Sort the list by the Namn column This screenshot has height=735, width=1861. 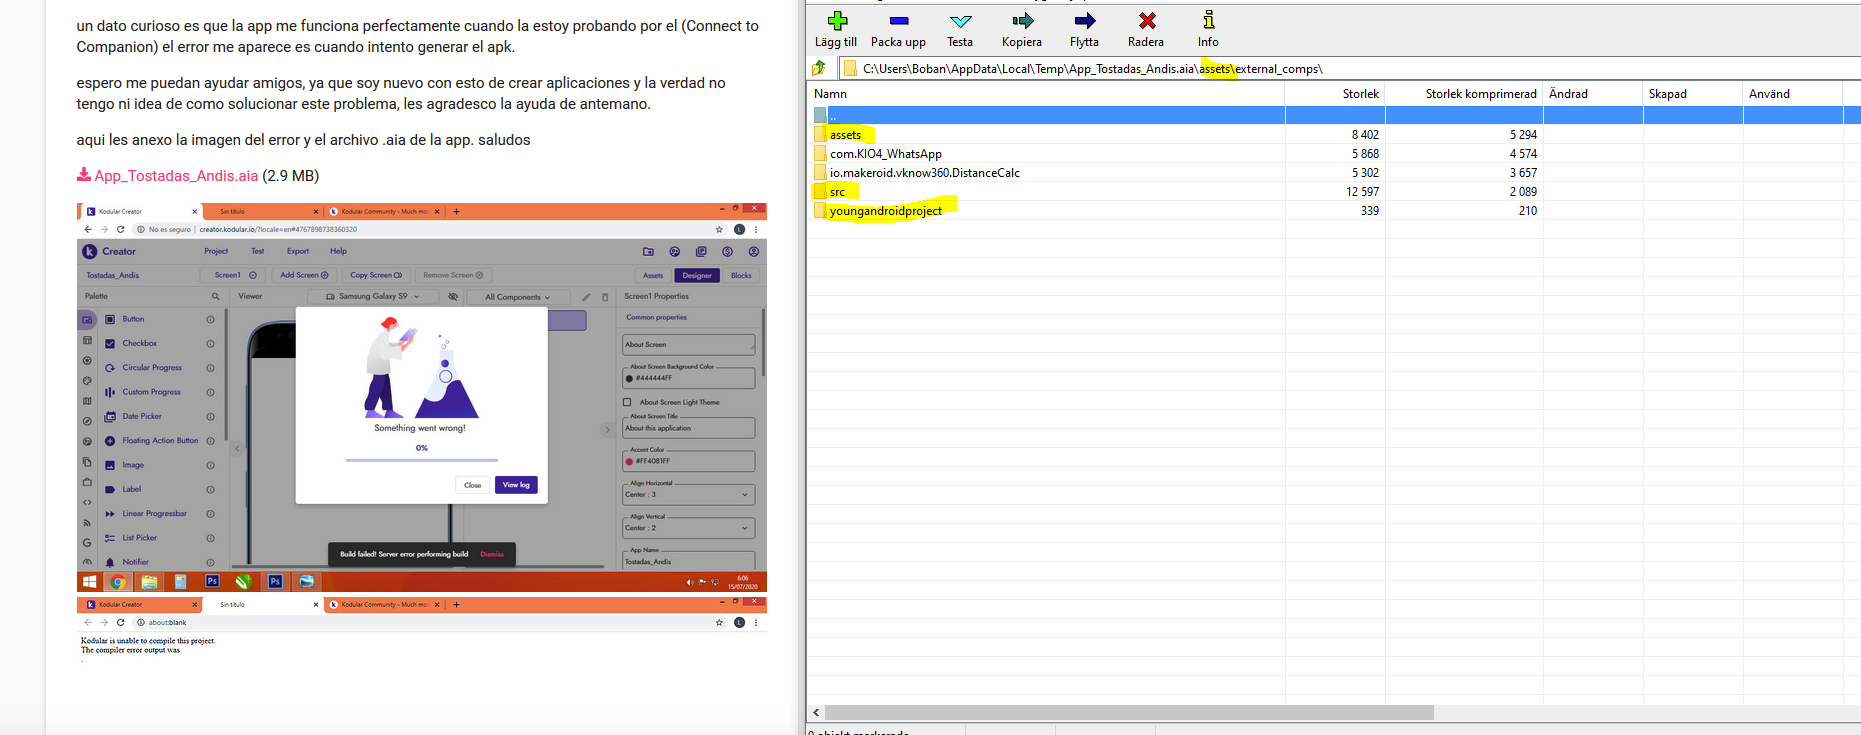coord(1045,94)
